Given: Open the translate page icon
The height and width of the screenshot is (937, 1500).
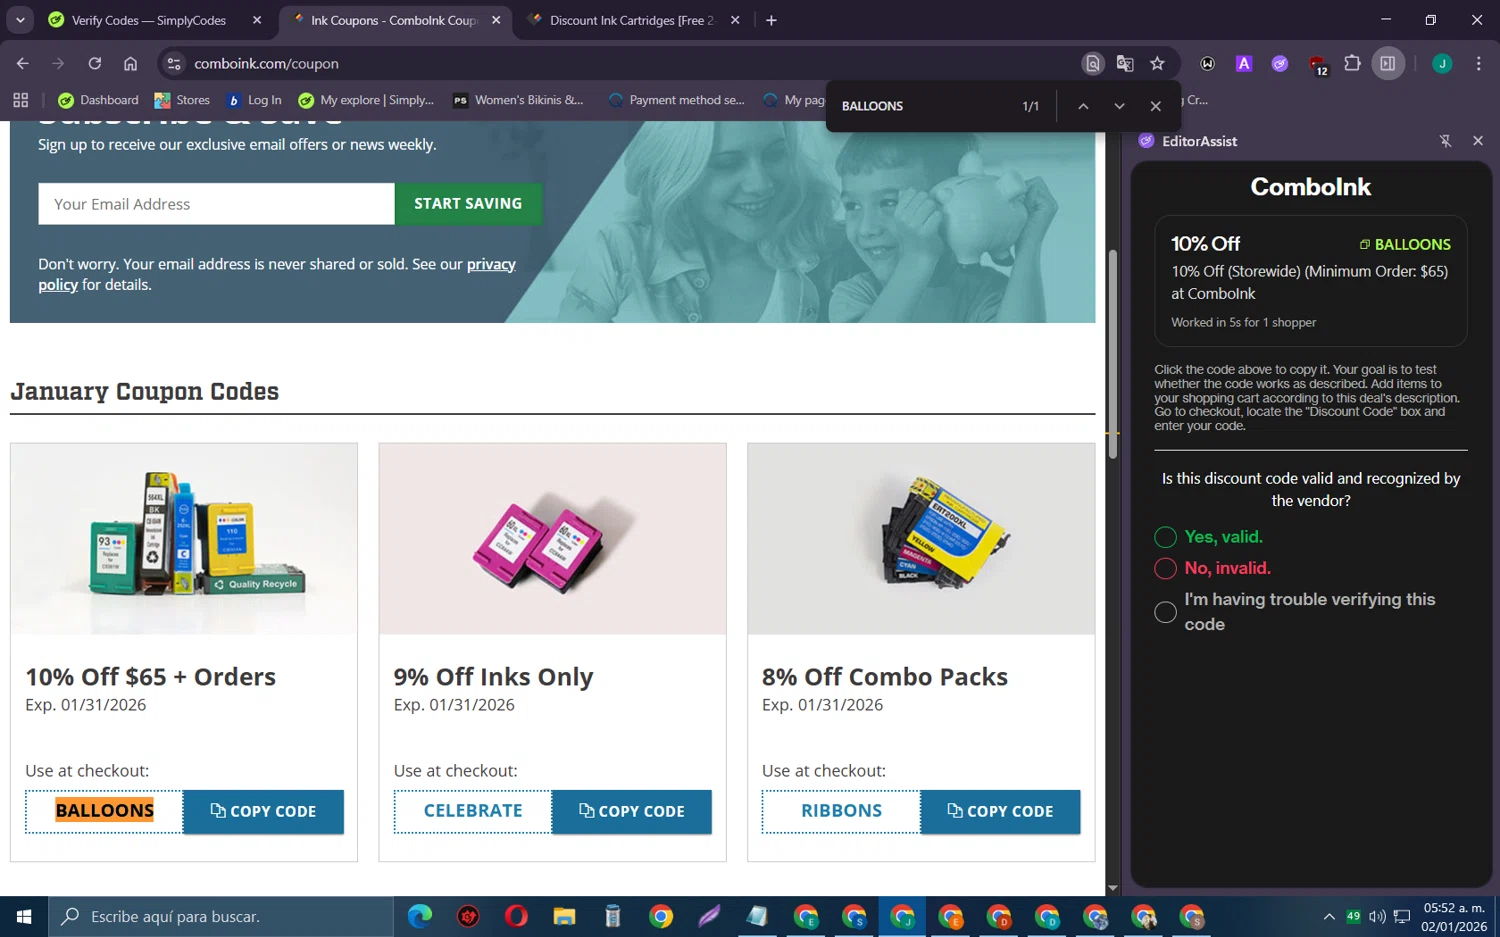Looking at the screenshot, I should coord(1125,63).
